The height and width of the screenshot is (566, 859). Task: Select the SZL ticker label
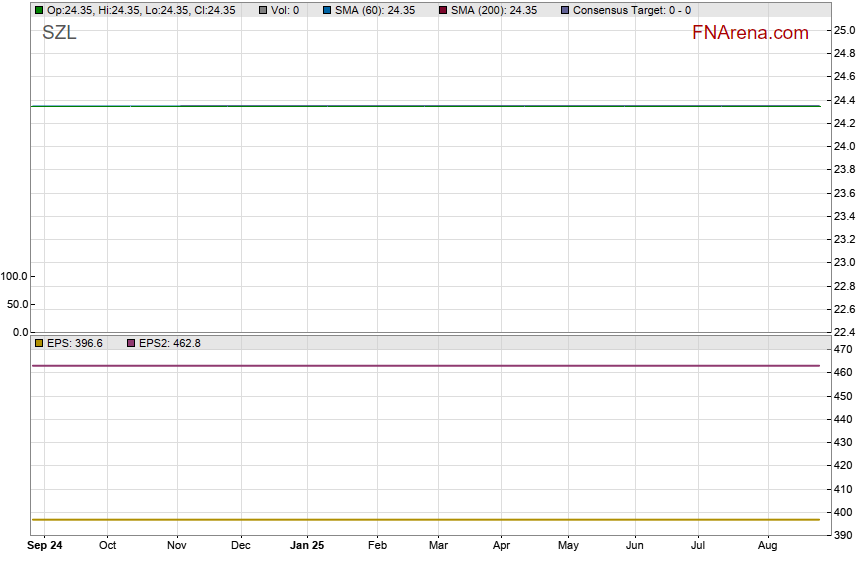click(59, 33)
